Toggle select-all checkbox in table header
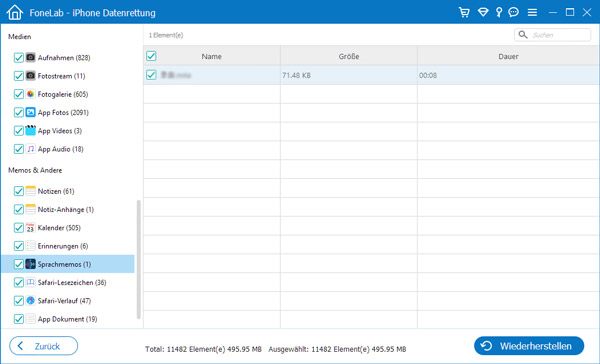The height and width of the screenshot is (364, 600). (151, 56)
